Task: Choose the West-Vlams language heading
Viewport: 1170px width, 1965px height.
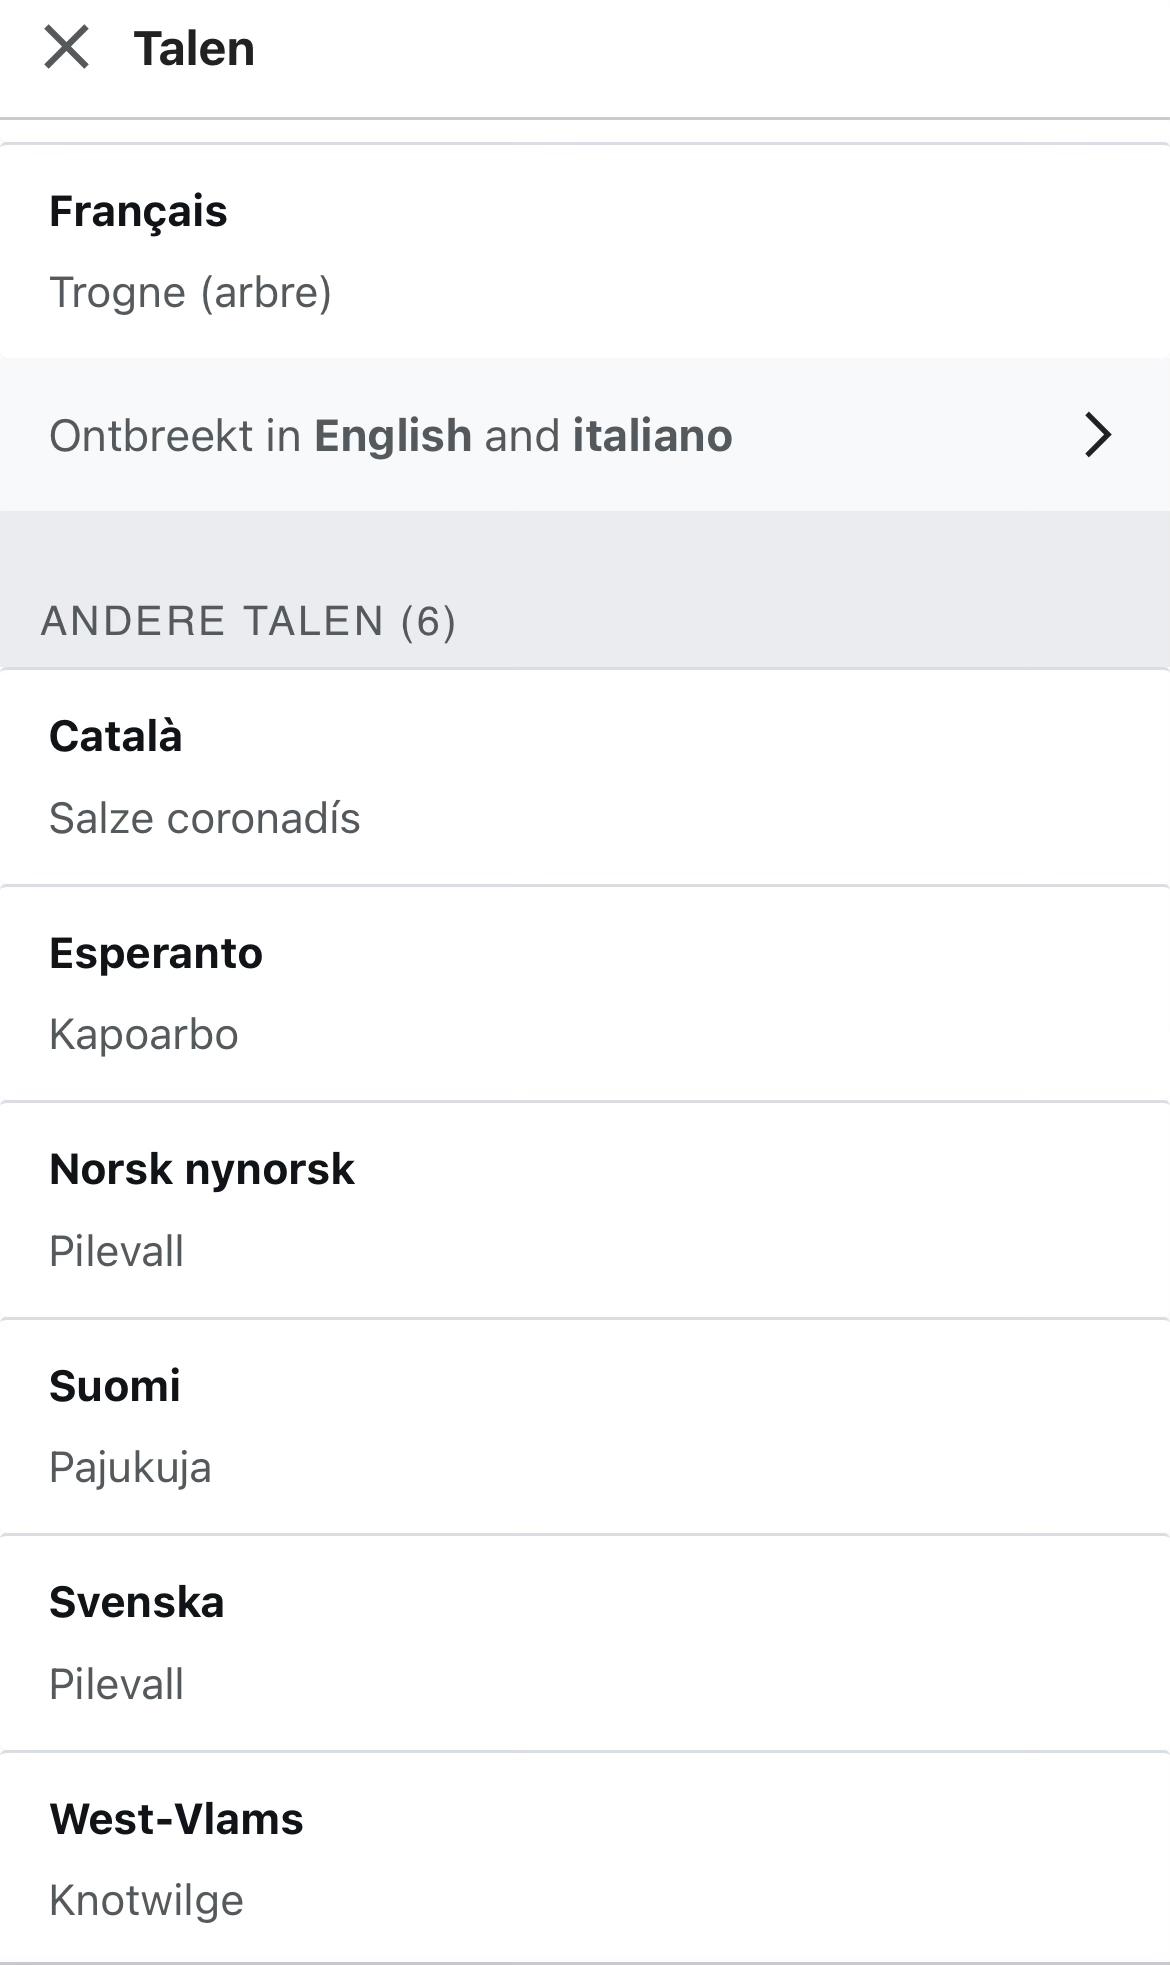Action: pyautogui.click(x=176, y=1819)
